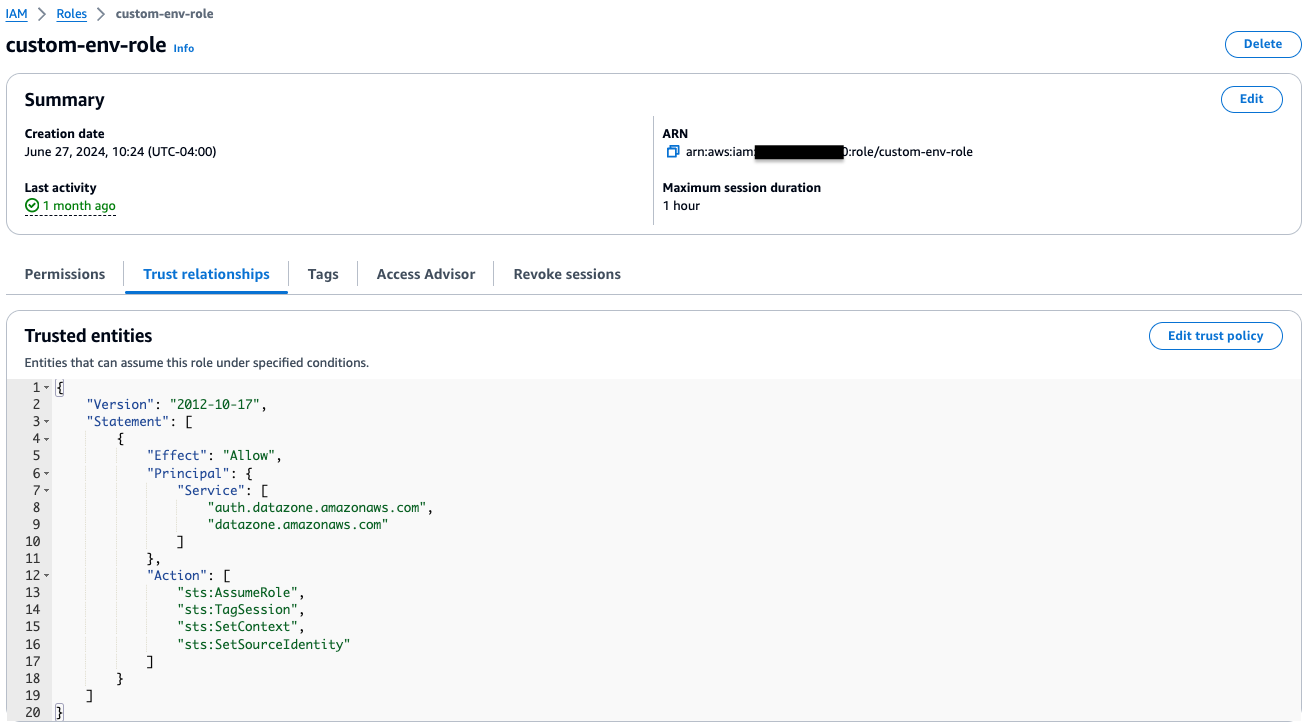Open the Info link beside the role name

coord(184,48)
